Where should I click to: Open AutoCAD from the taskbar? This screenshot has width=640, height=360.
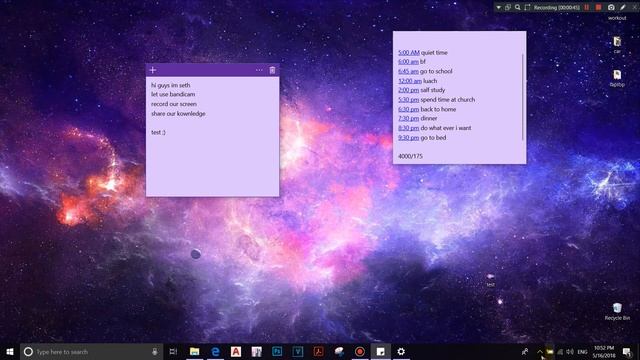tap(236, 351)
